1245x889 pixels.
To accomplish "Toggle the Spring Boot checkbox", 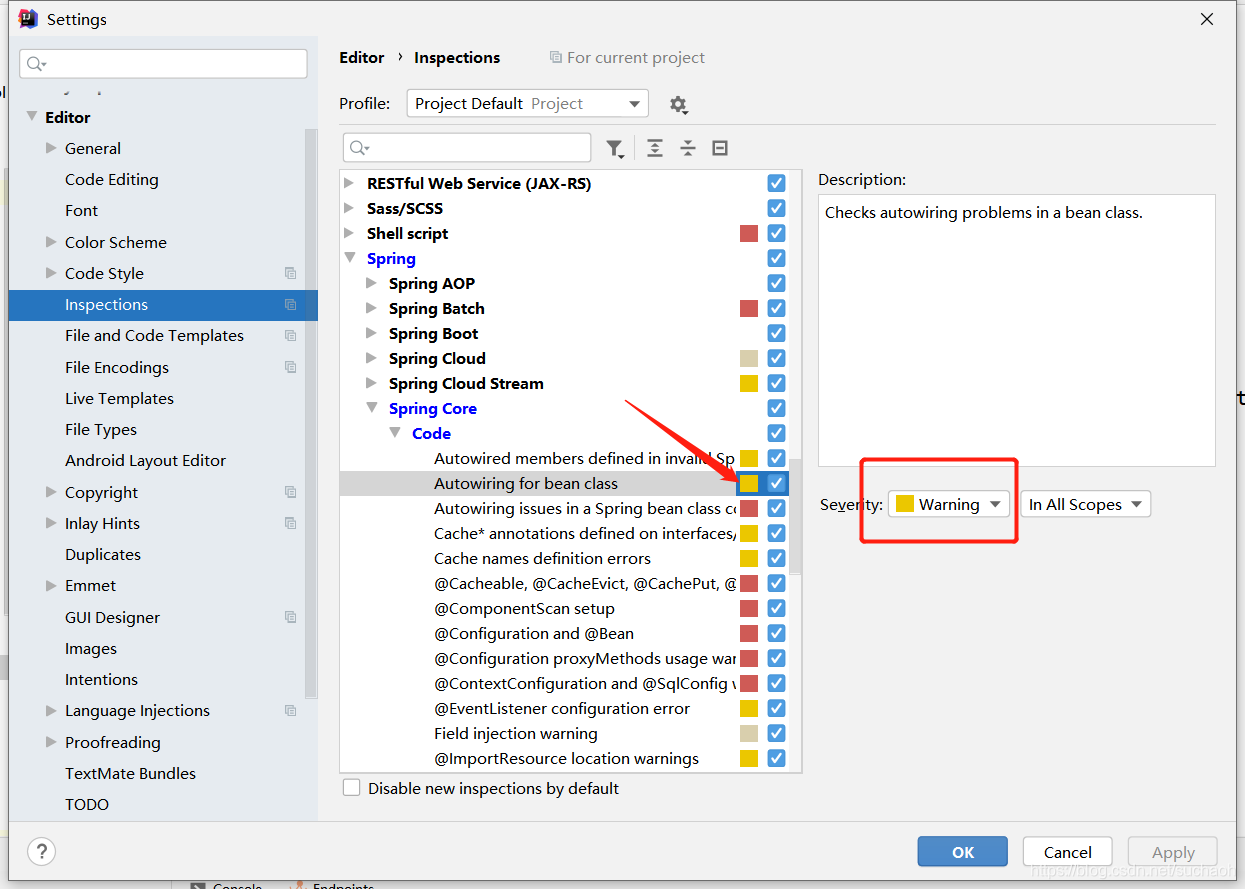I will (776, 333).
